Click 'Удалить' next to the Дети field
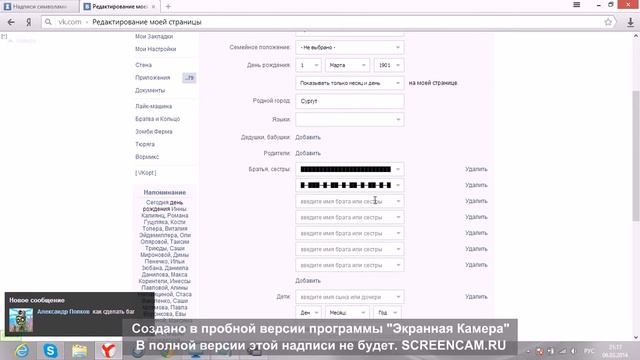The image size is (640, 360). [x=476, y=297]
